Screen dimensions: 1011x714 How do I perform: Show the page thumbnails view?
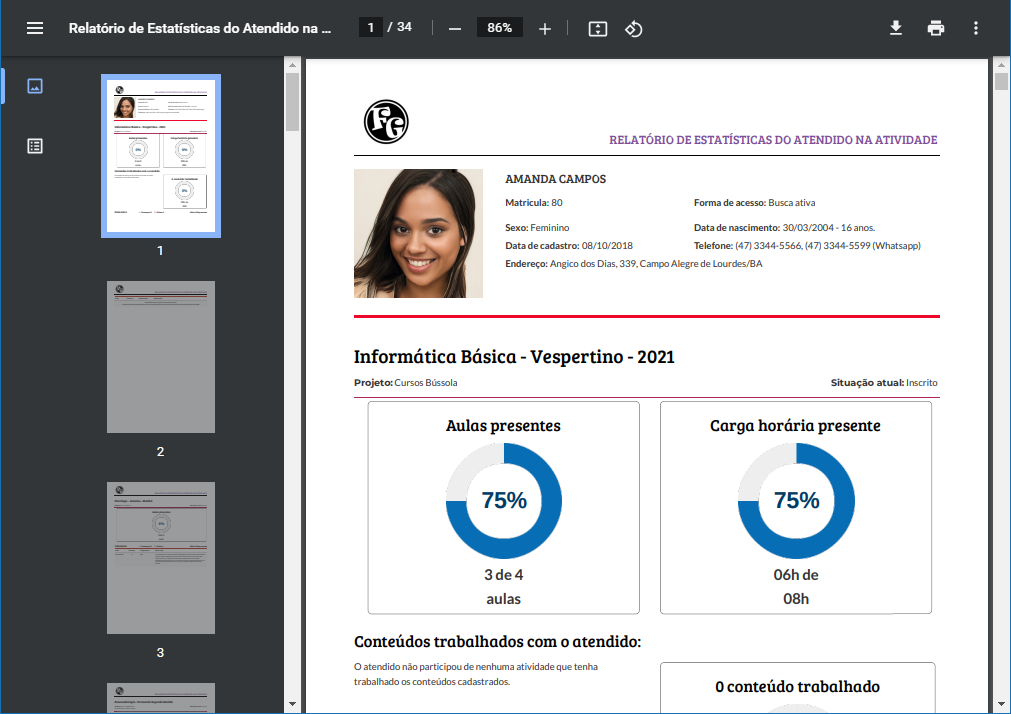coord(35,86)
